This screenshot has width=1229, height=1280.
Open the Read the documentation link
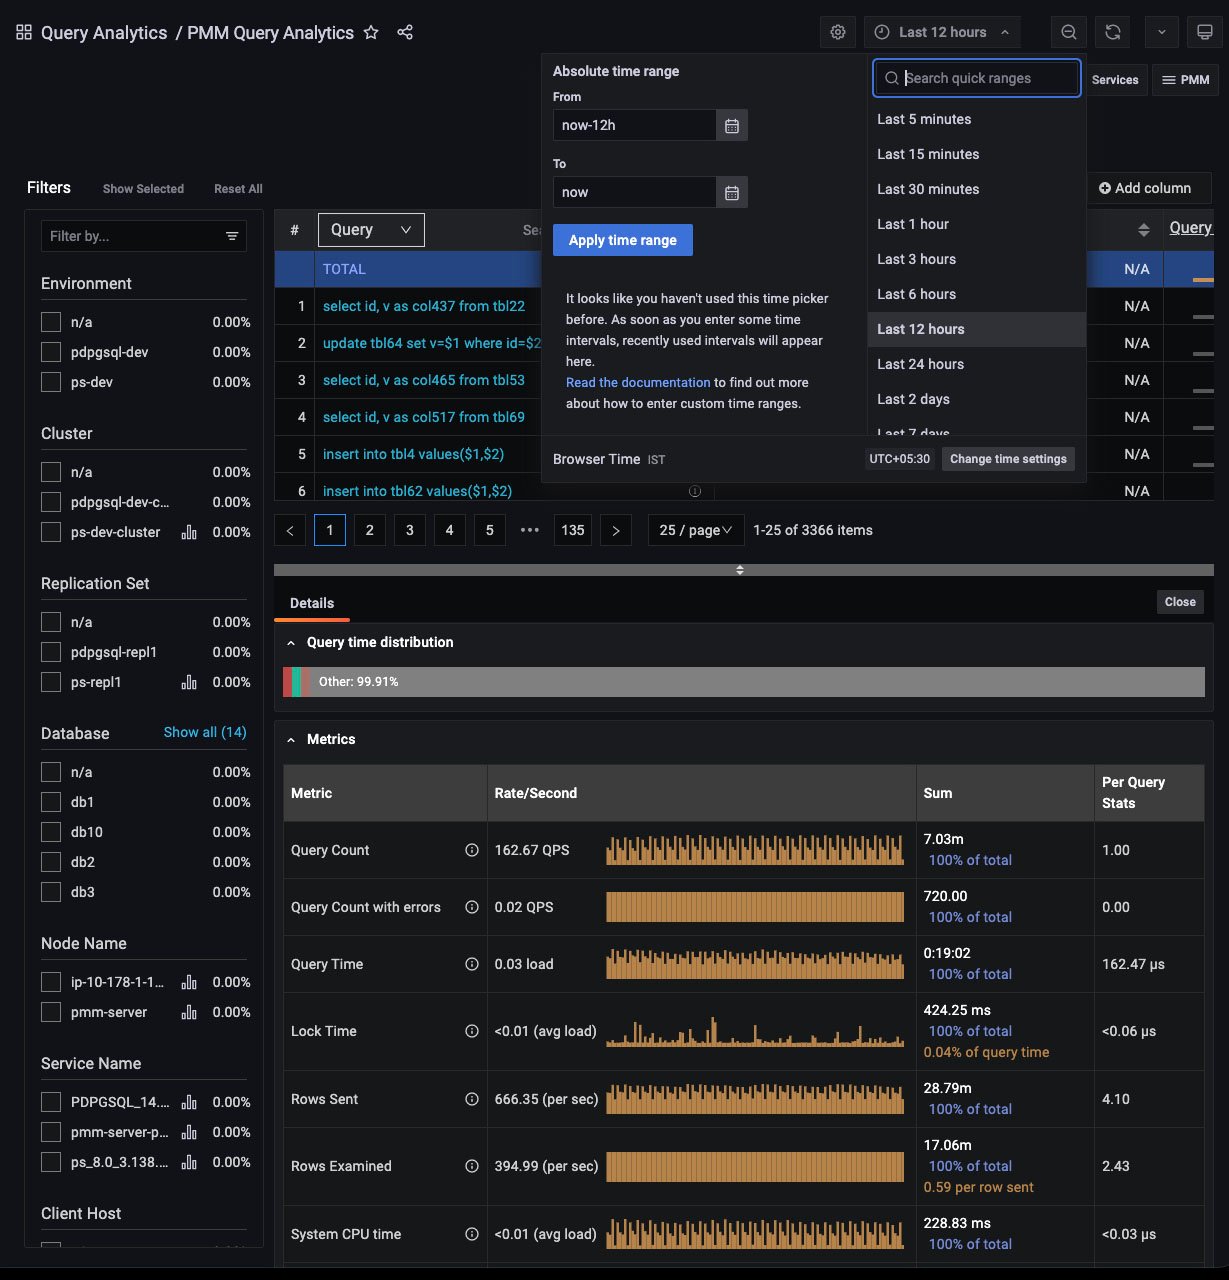click(x=638, y=382)
